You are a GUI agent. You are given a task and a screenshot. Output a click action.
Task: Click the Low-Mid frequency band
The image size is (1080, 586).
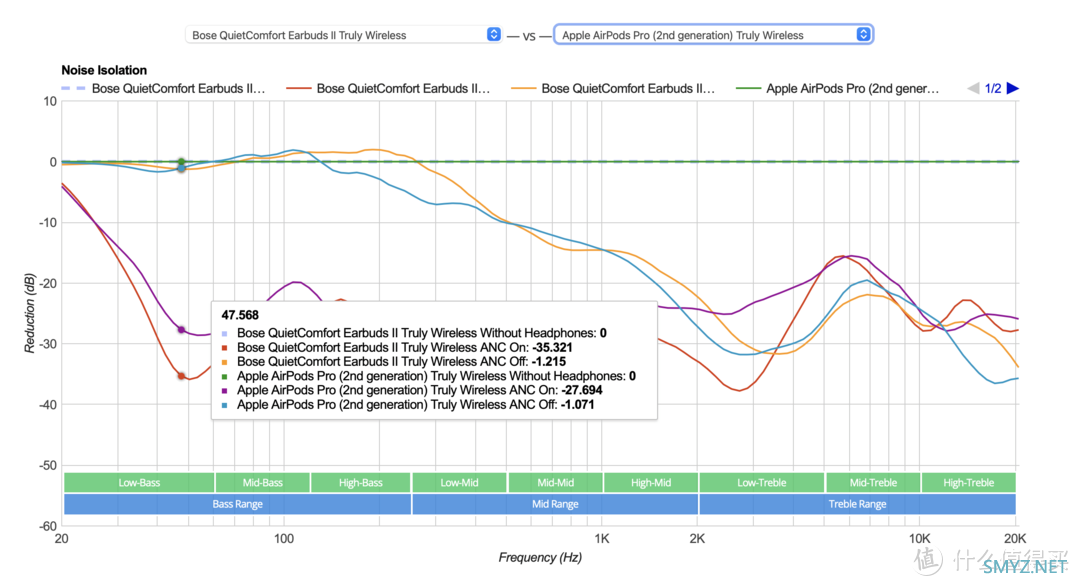459,482
